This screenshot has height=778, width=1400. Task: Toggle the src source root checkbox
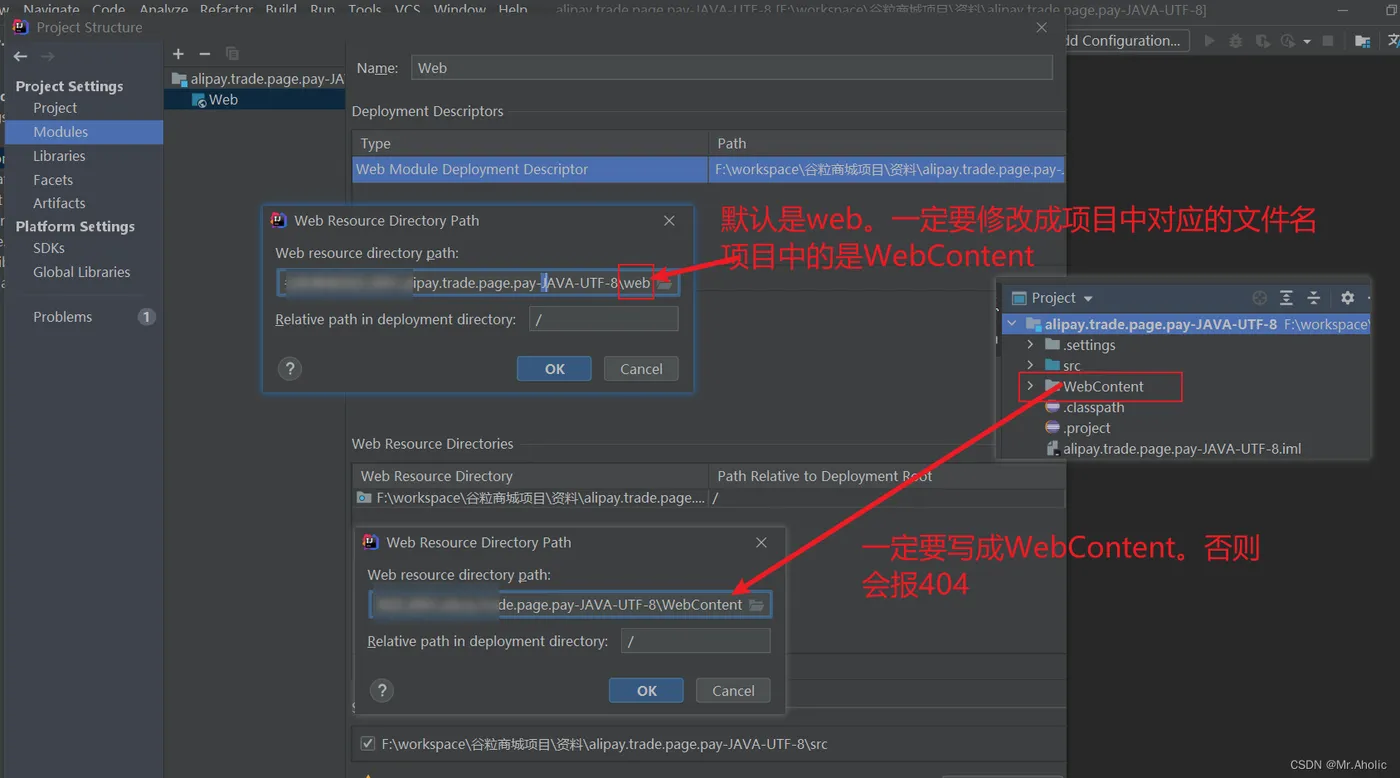(367, 744)
